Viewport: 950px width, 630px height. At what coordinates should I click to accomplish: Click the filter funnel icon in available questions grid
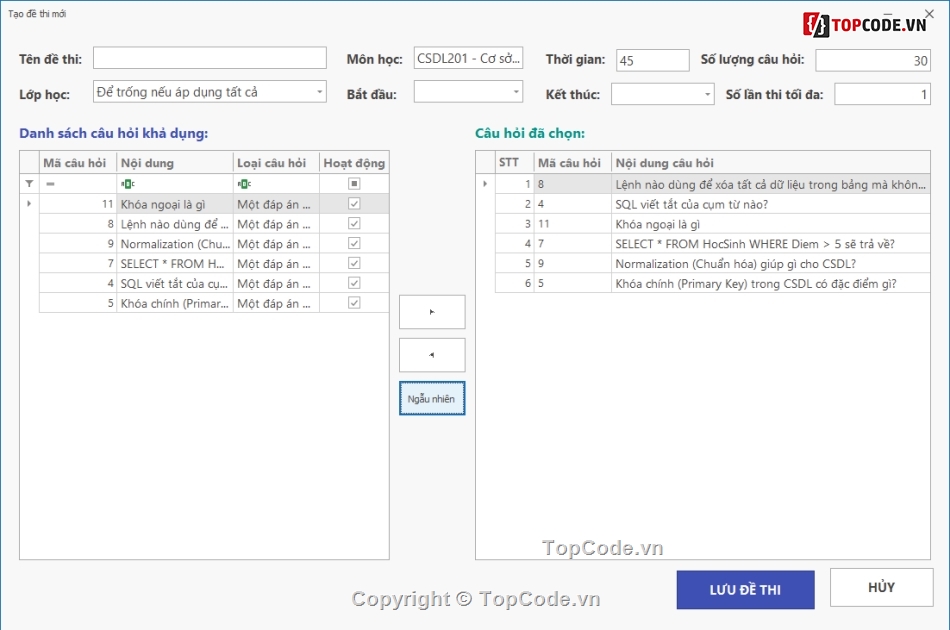coord(29,184)
